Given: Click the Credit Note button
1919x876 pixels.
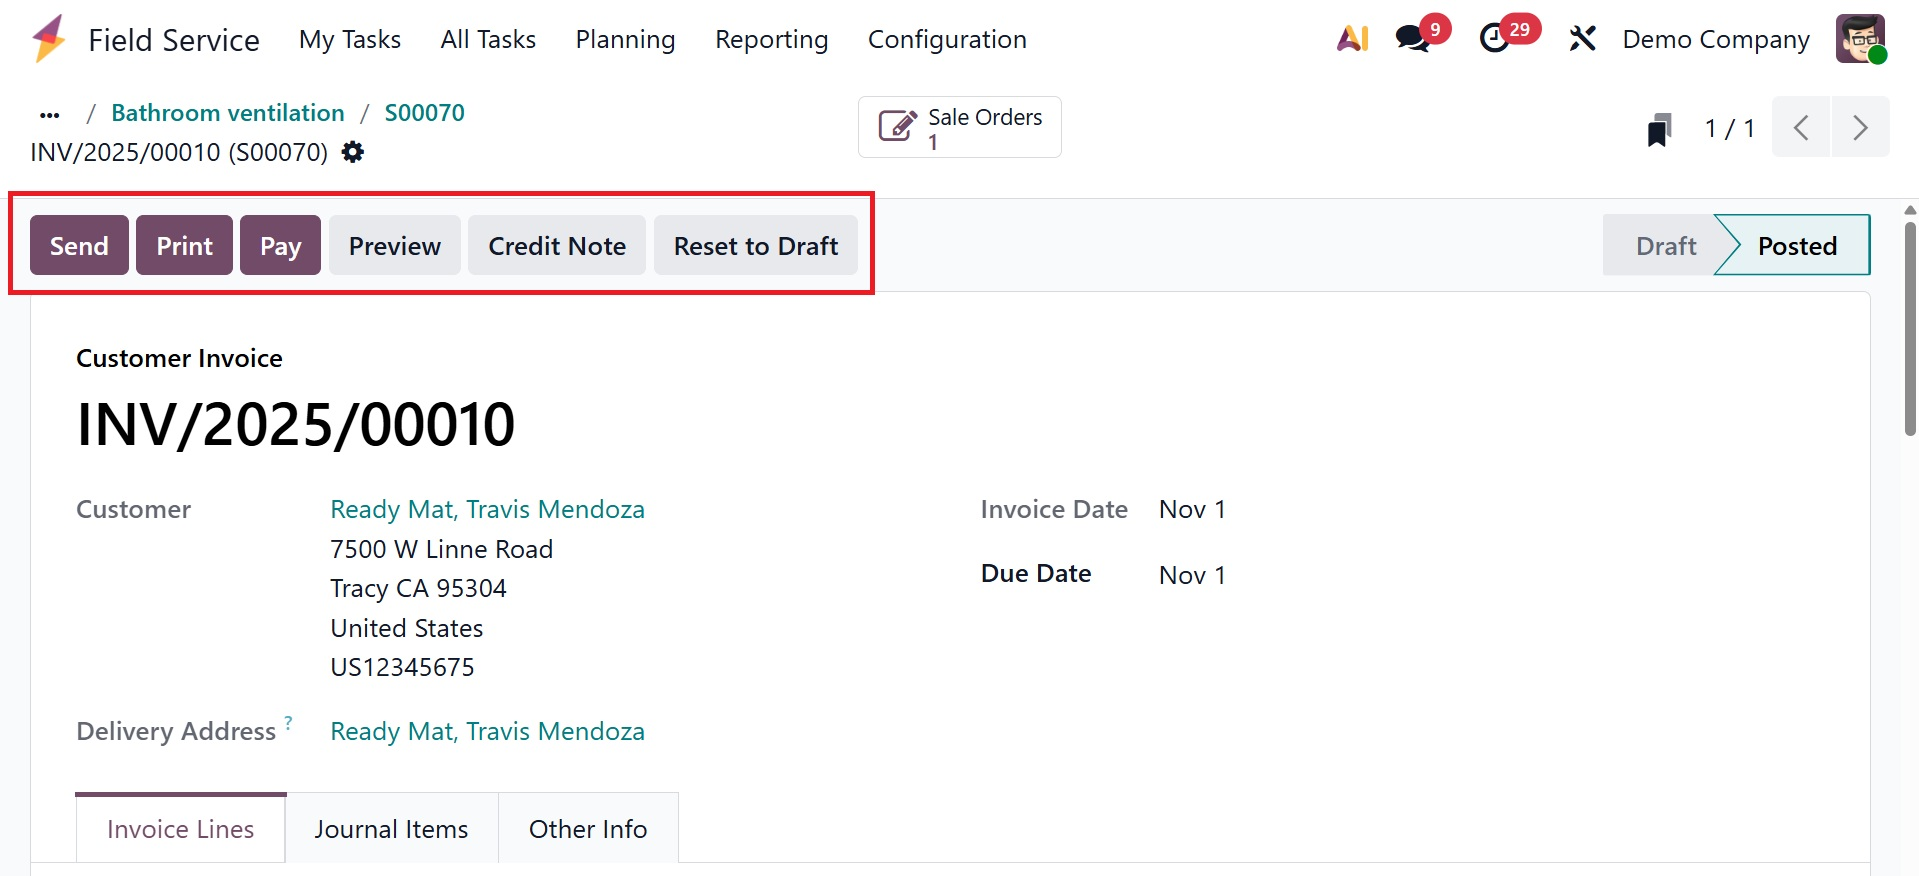Looking at the screenshot, I should click(x=557, y=246).
